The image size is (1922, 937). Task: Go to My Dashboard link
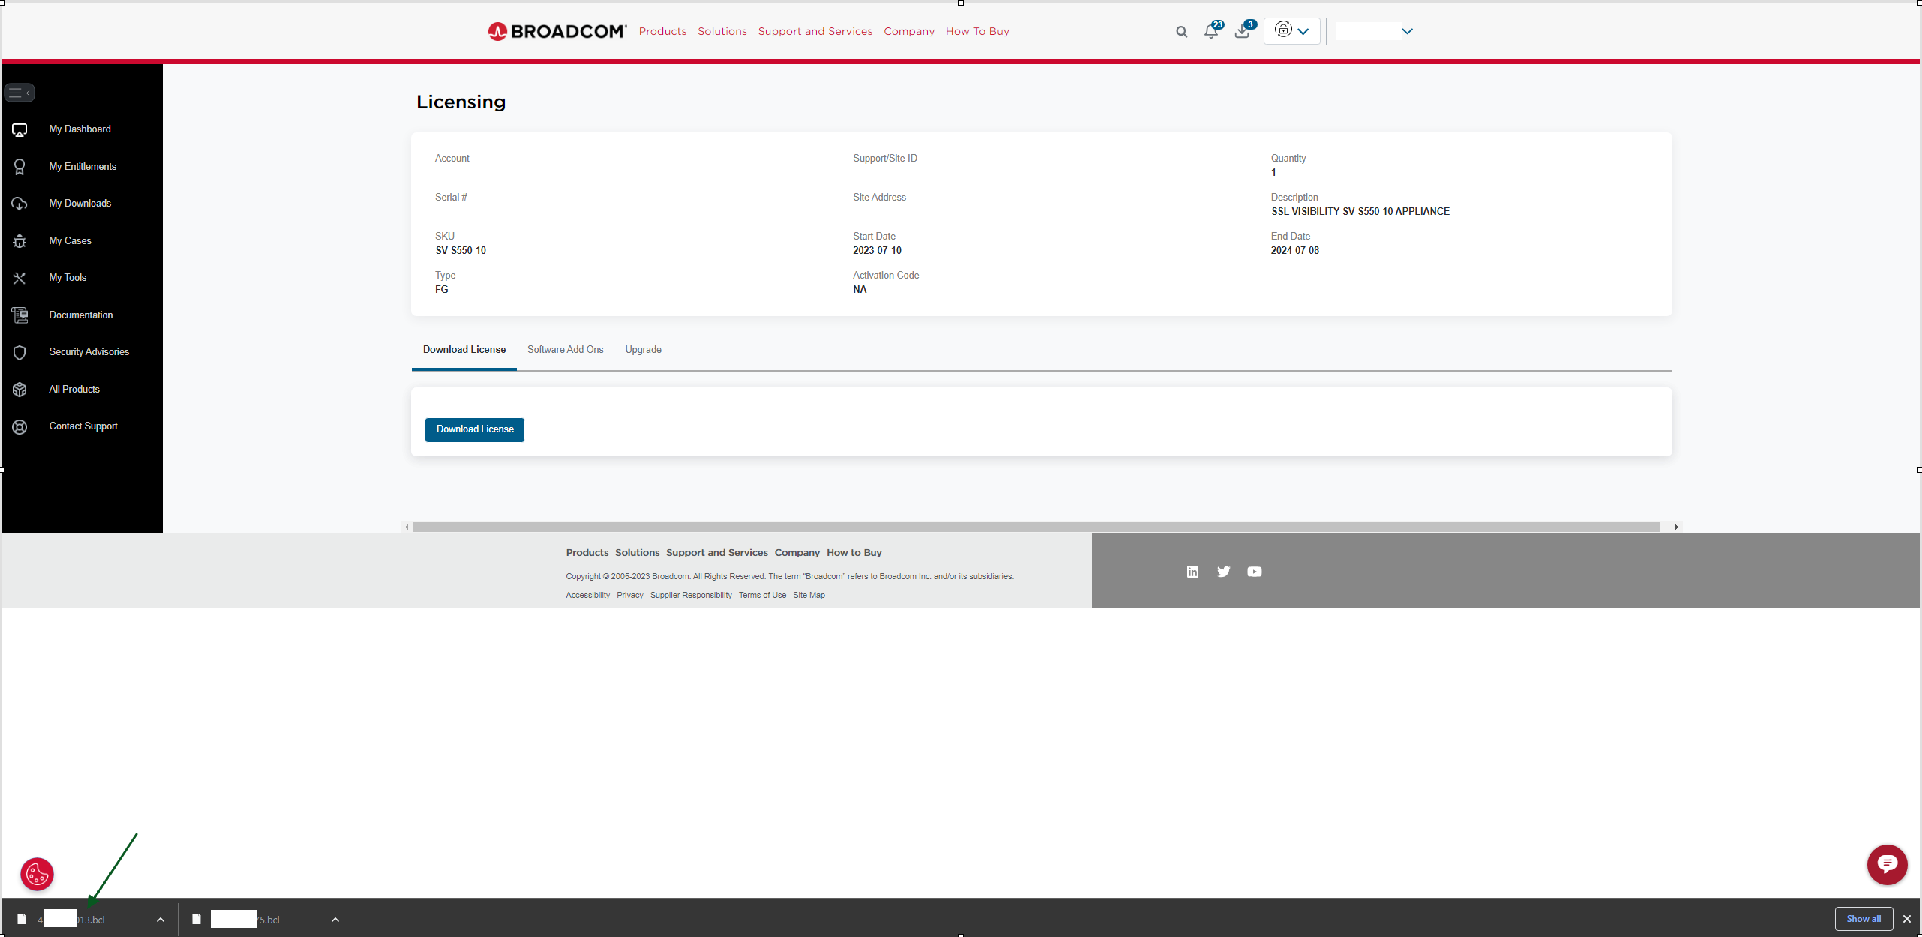click(x=80, y=130)
